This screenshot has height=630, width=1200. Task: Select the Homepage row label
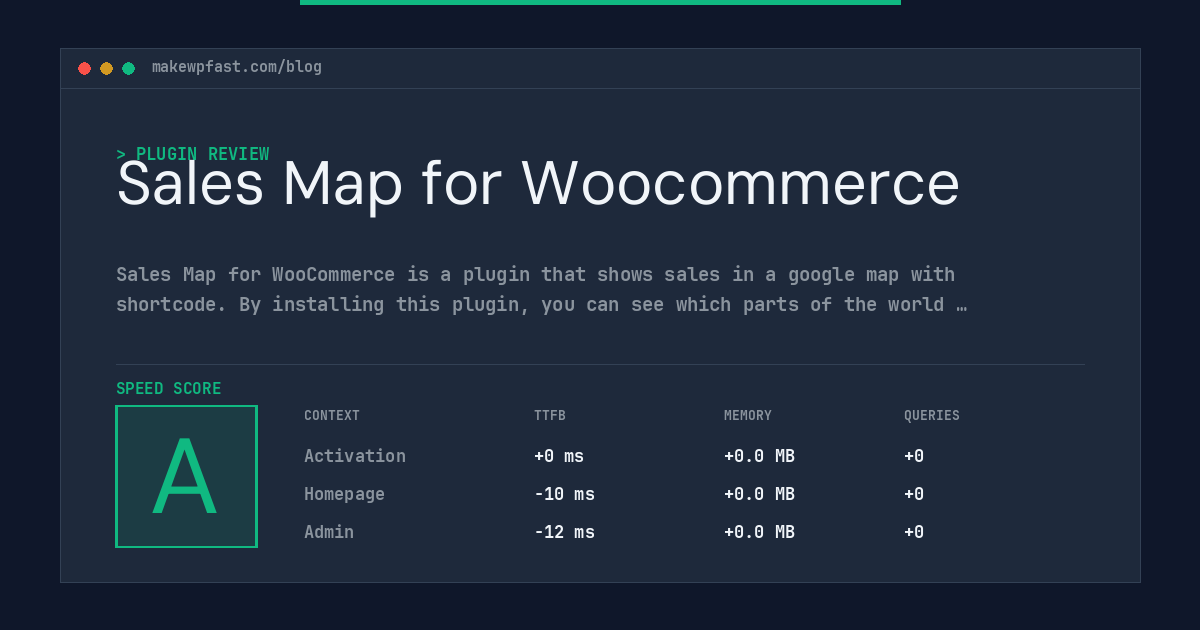[x=344, y=494]
